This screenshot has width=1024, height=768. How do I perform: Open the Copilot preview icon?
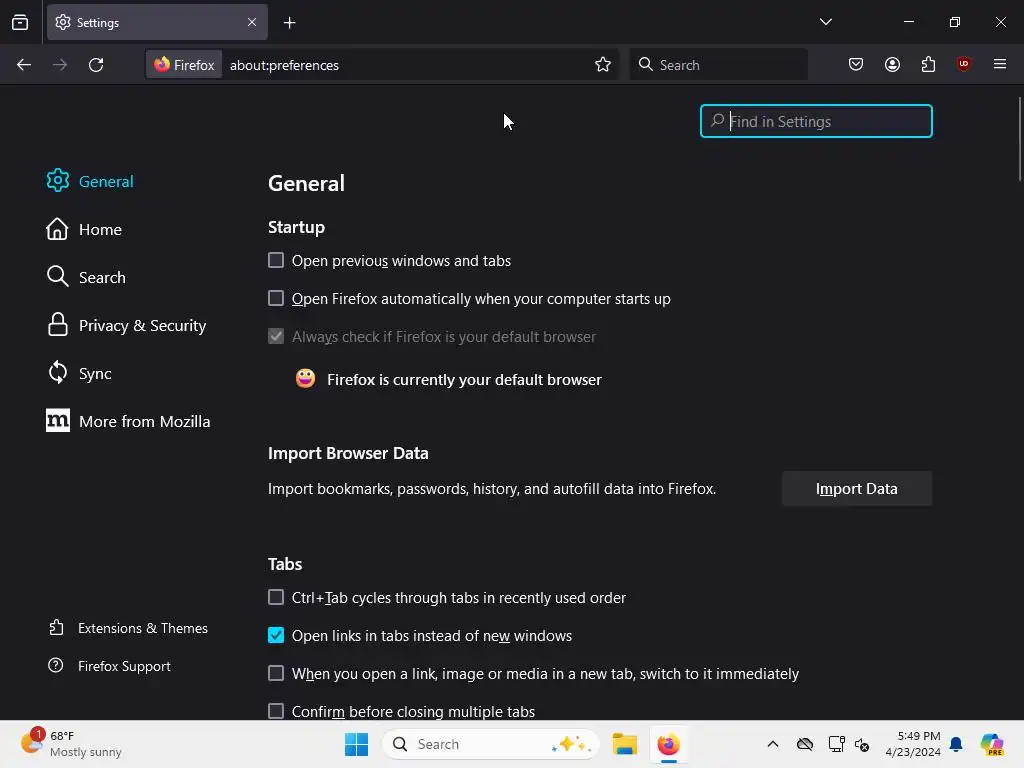coord(991,744)
